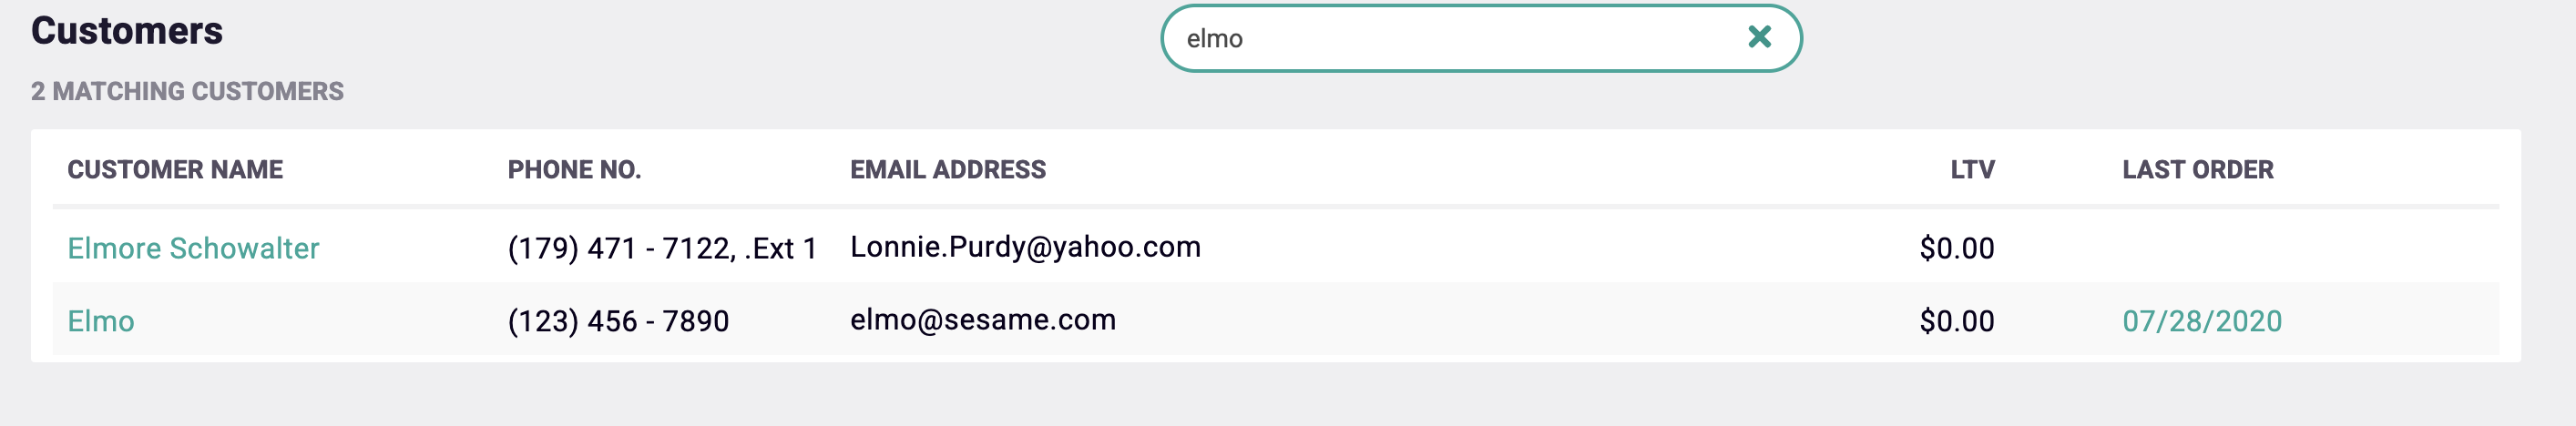2576x426 pixels.
Task: Click the elmo@sesame.com email address
Action: tap(983, 320)
